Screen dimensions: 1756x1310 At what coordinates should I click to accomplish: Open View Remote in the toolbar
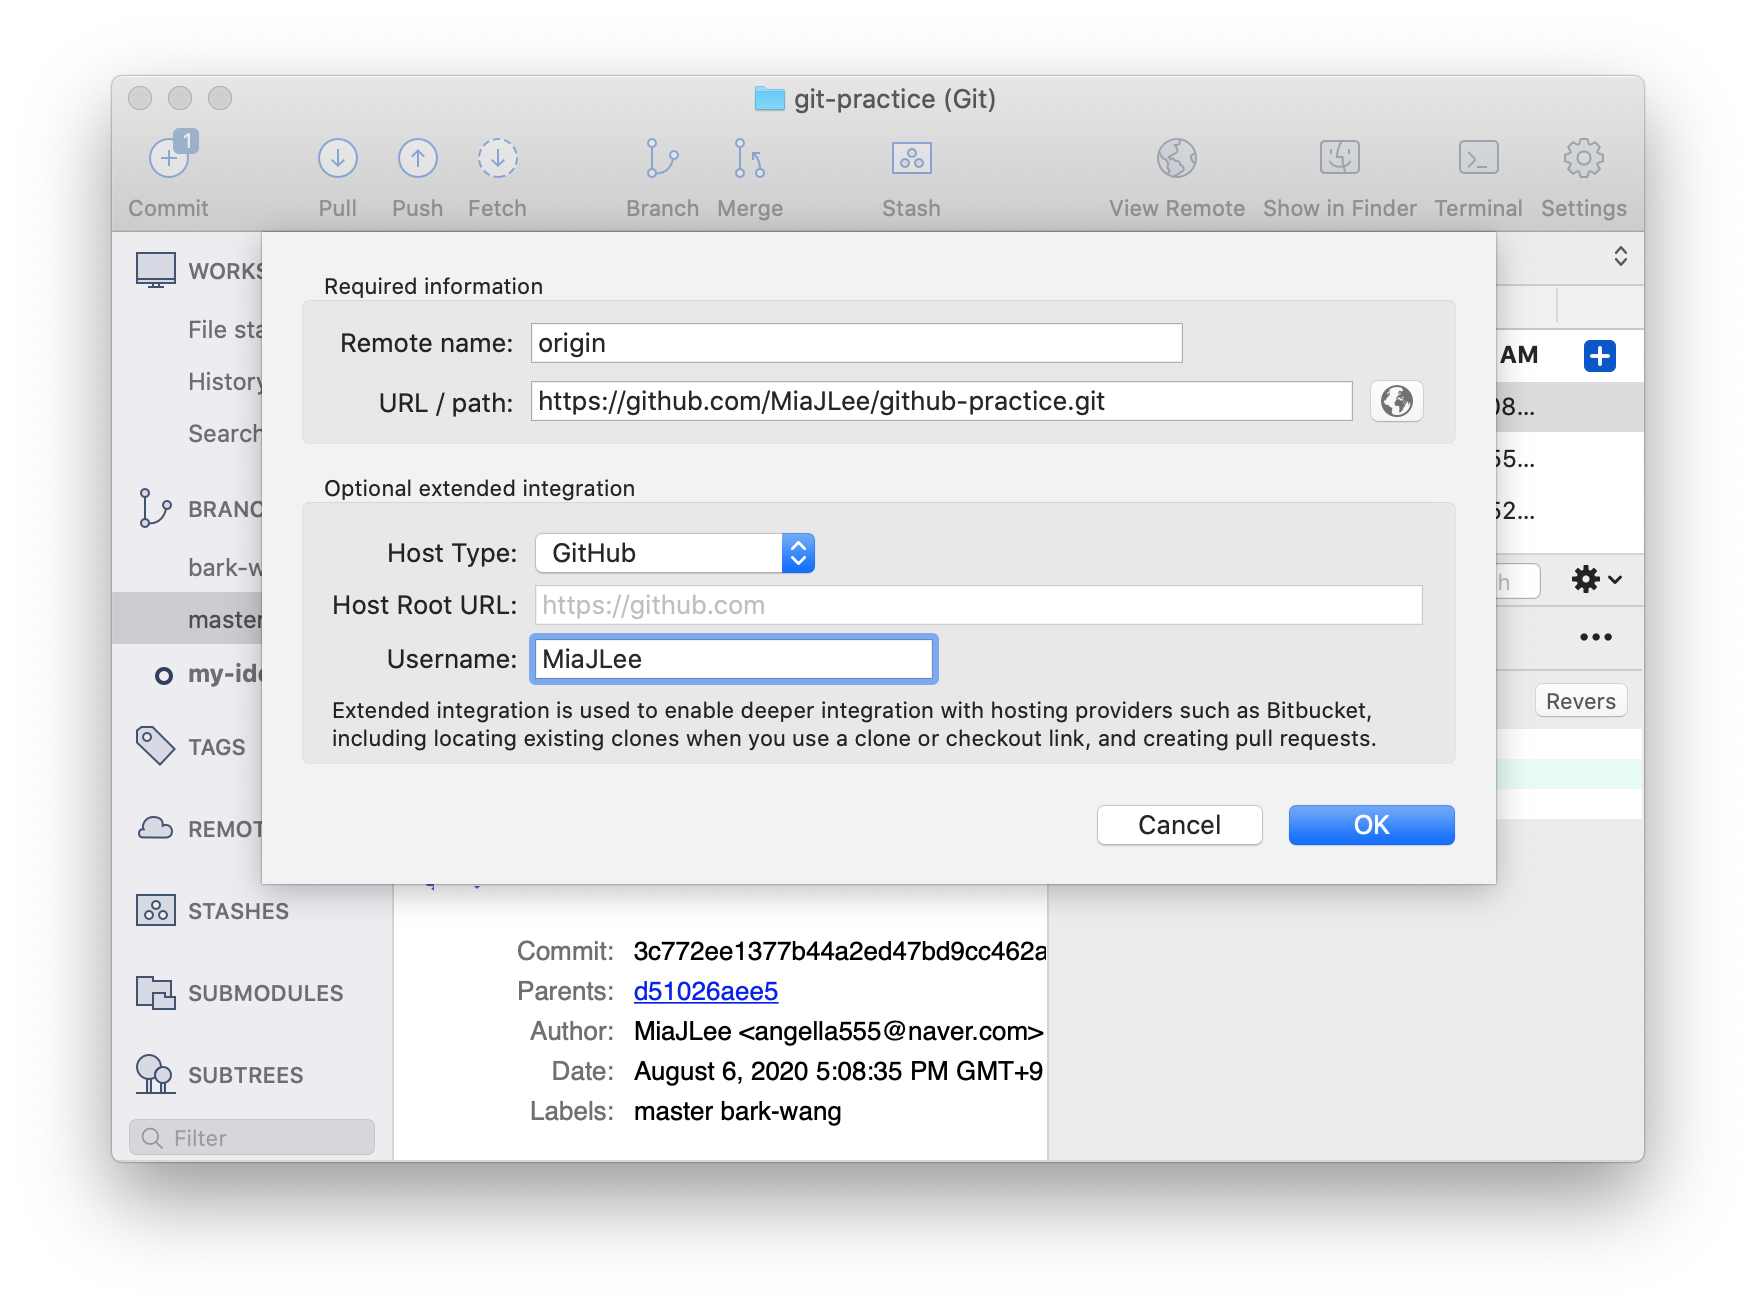tap(1177, 158)
